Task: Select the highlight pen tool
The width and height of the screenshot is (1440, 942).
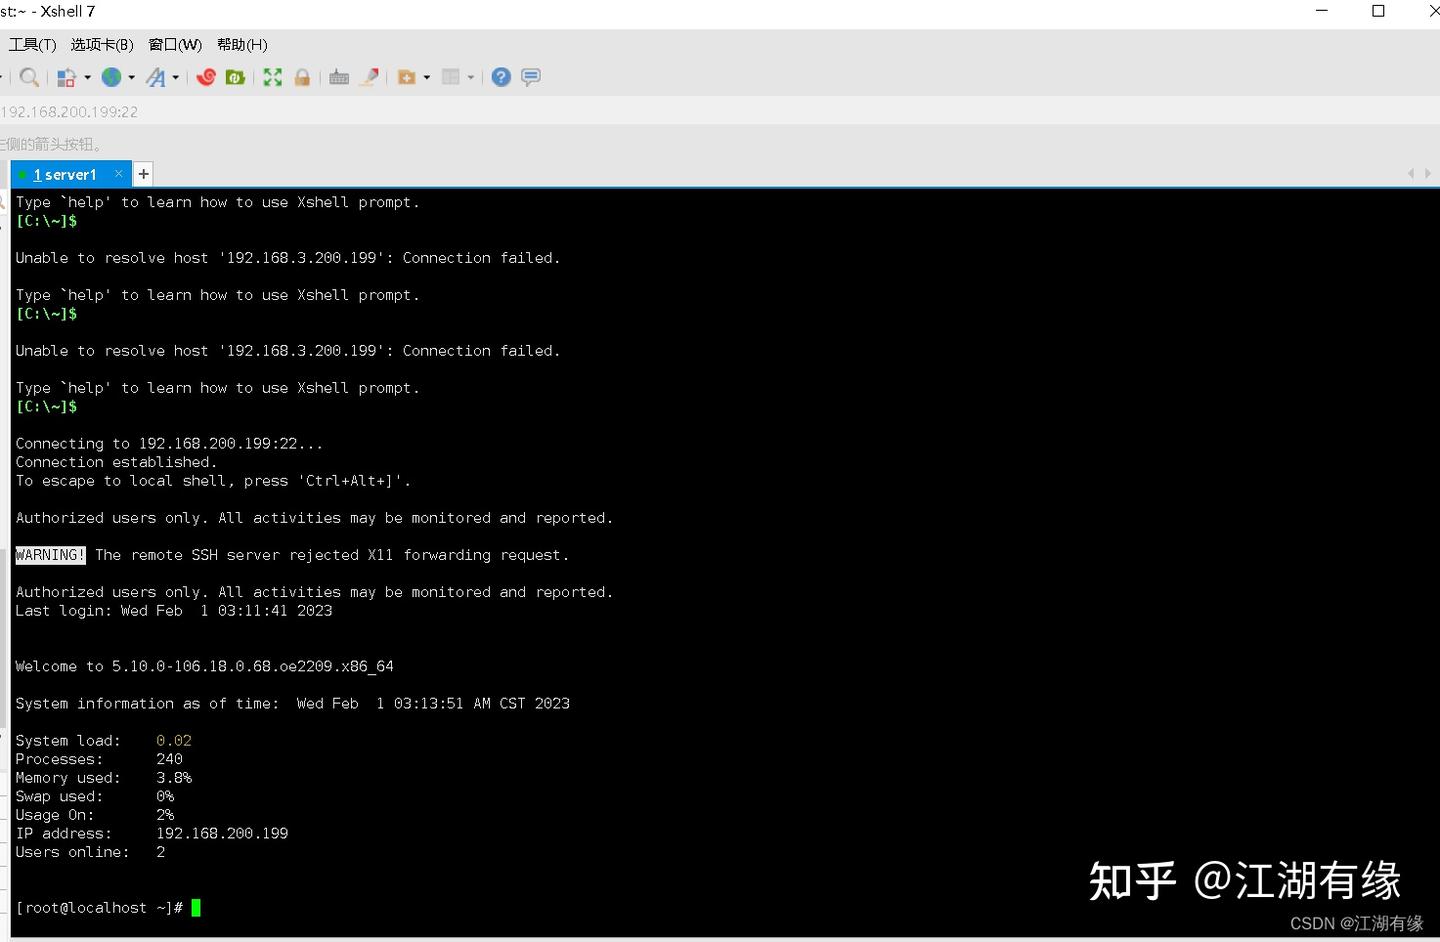Action: click(369, 77)
